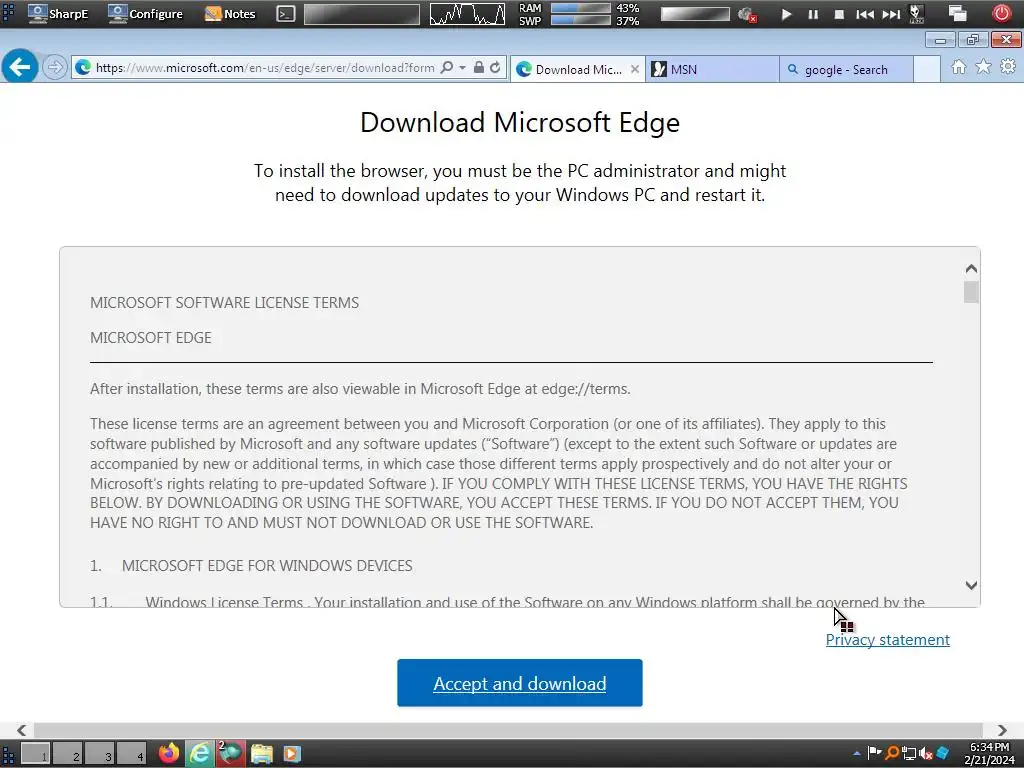This screenshot has width=1024, height=768.
Task: Expand hidden system tray icons
Action: 856,754
